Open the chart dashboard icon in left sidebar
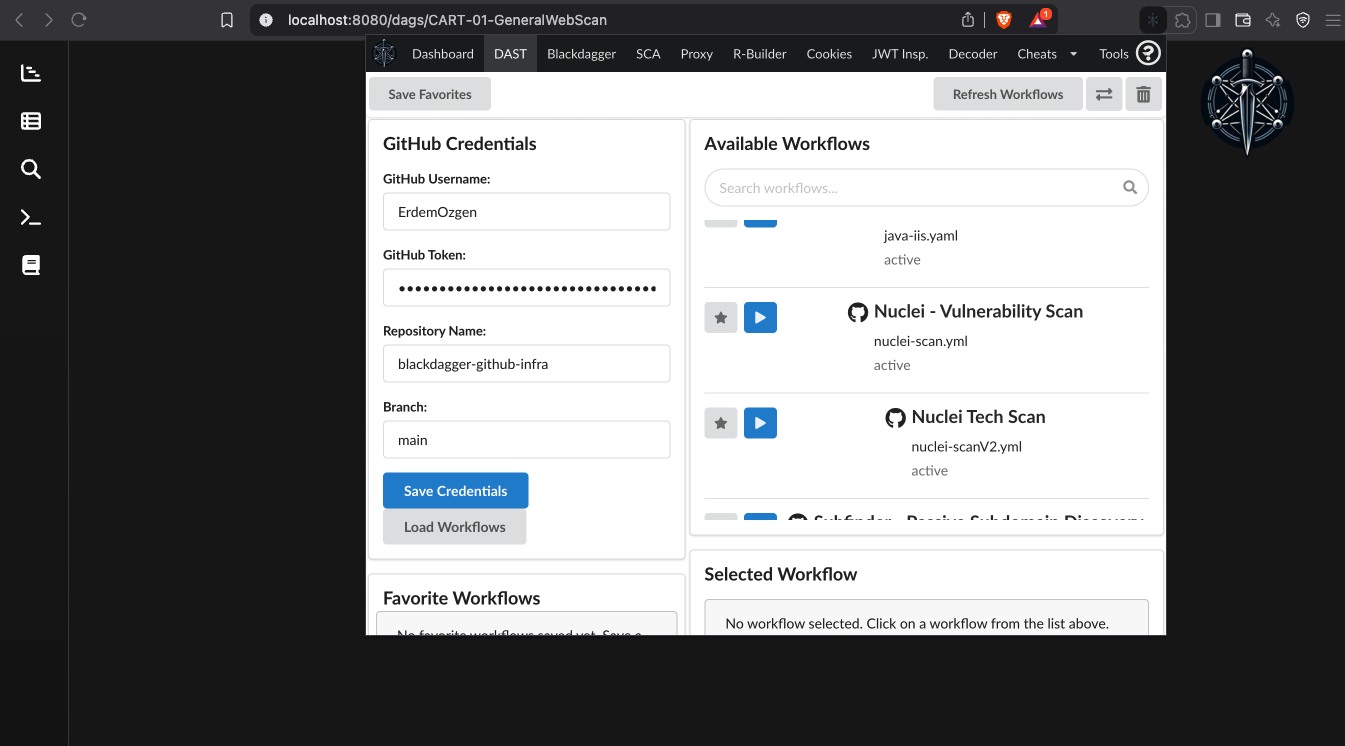This screenshot has width=1345, height=746. tap(31, 73)
